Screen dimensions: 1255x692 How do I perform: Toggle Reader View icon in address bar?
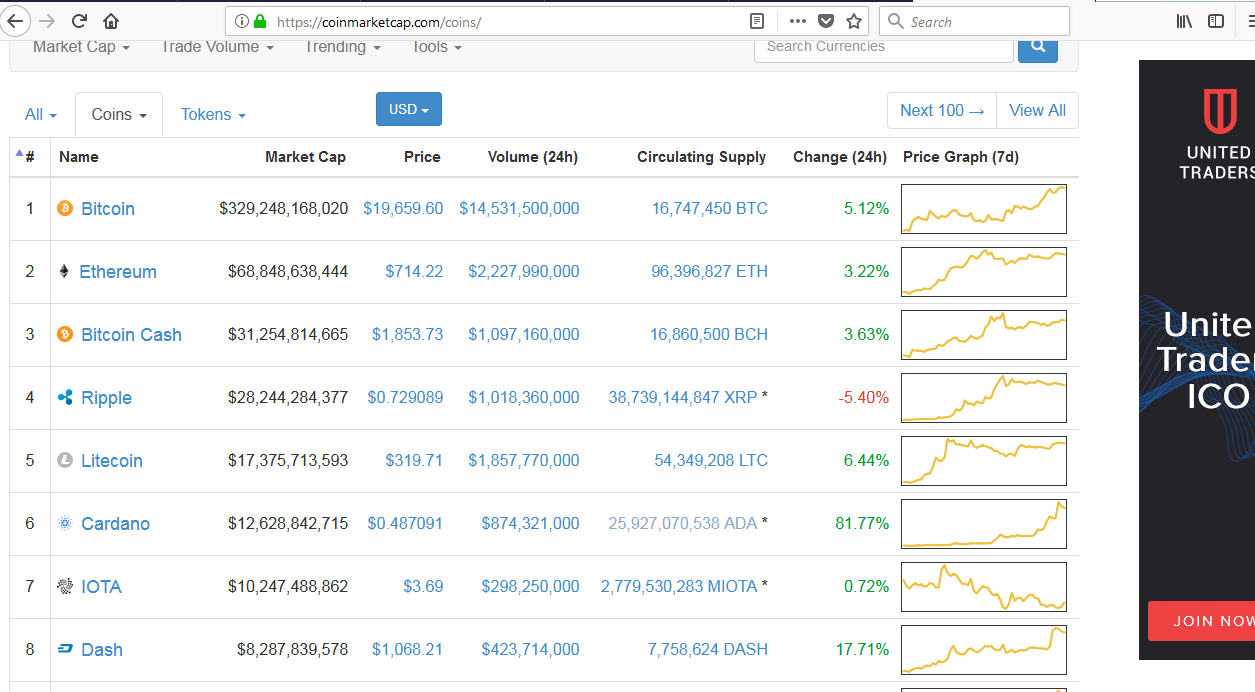[758, 21]
